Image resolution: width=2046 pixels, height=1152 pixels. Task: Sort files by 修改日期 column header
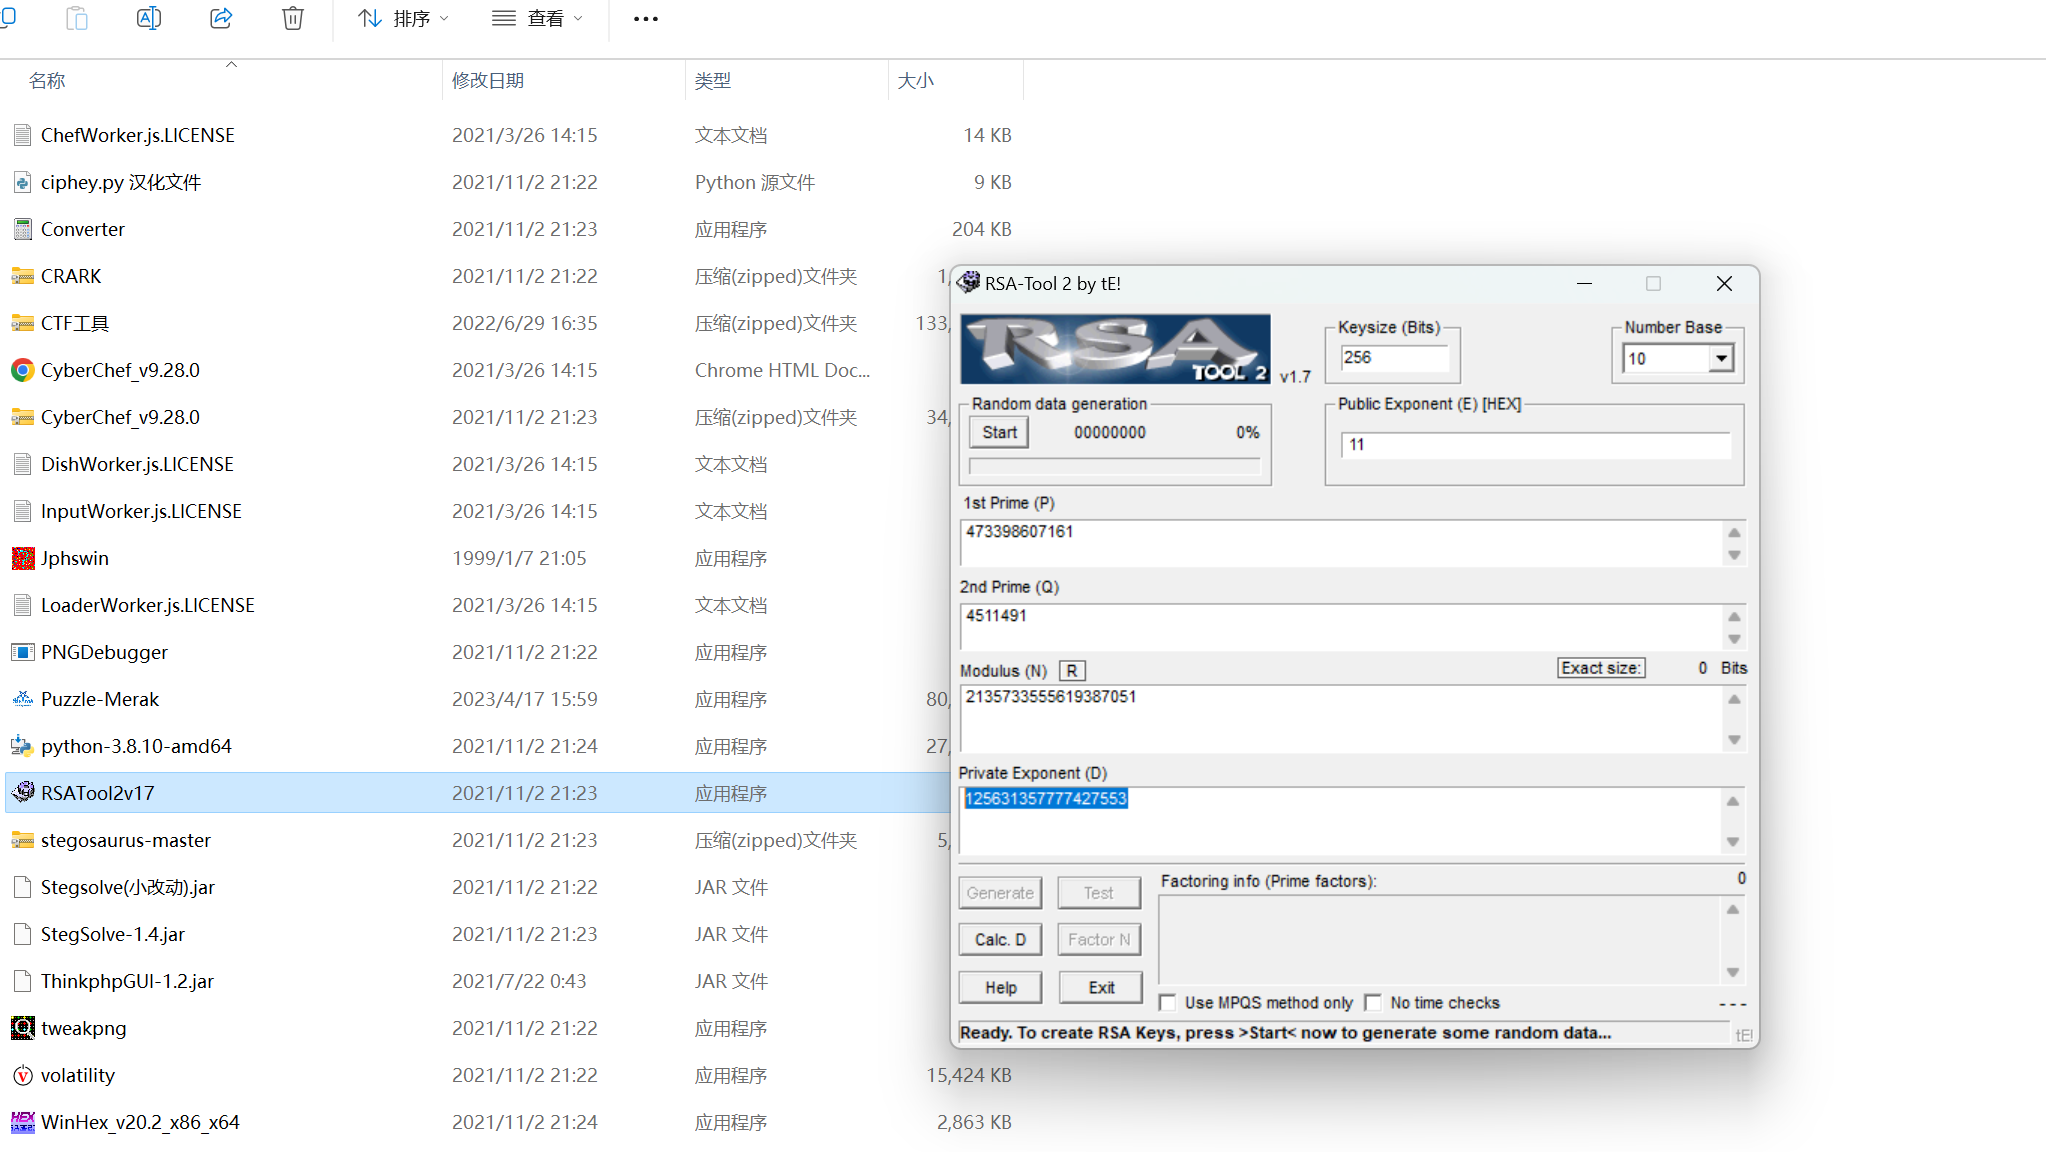click(488, 80)
